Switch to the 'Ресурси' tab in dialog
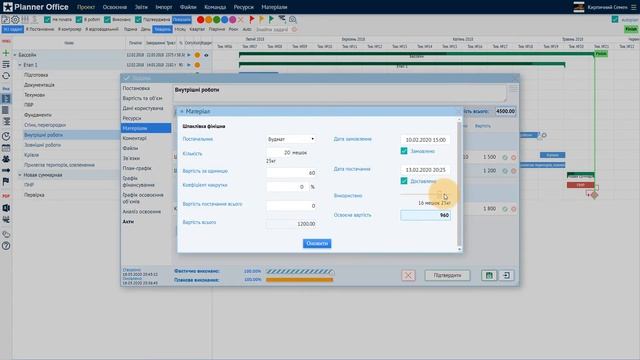Screen dimensions: 640x360 132,118
